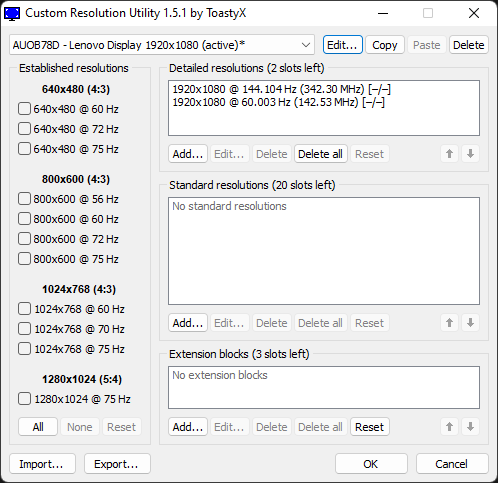Click standard resolutions down arrow

pyautogui.click(x=470, y=323)
